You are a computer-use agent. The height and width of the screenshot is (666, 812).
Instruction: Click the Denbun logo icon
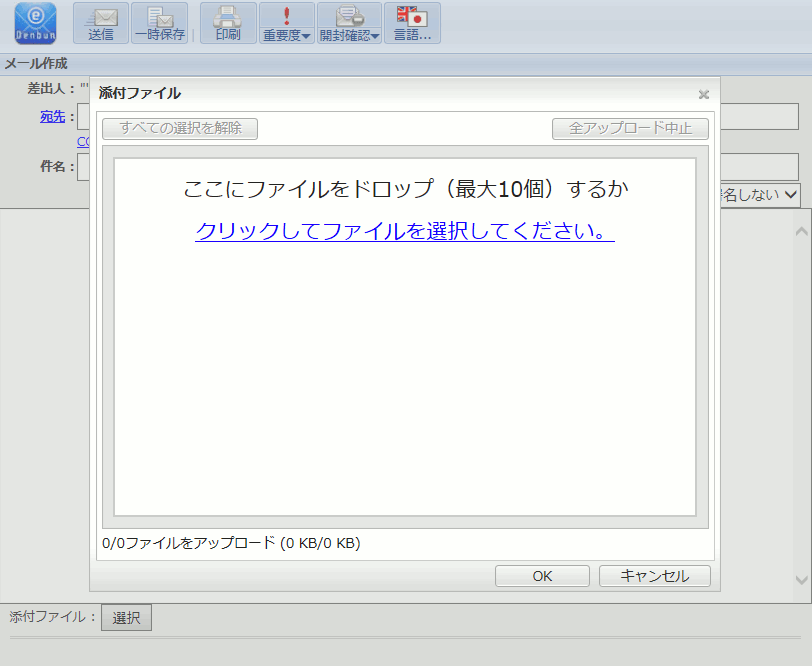pyautogui.click(x=35, y=23)
